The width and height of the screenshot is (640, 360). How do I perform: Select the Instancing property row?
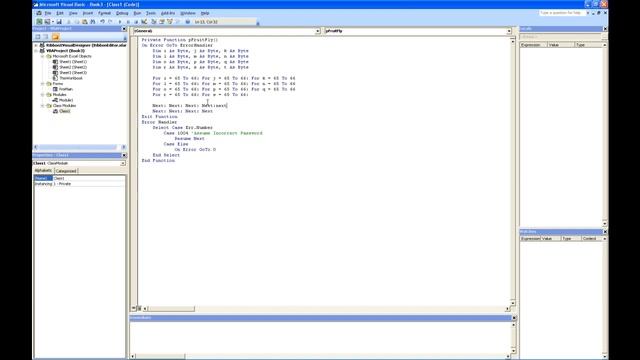pos(79,184)
